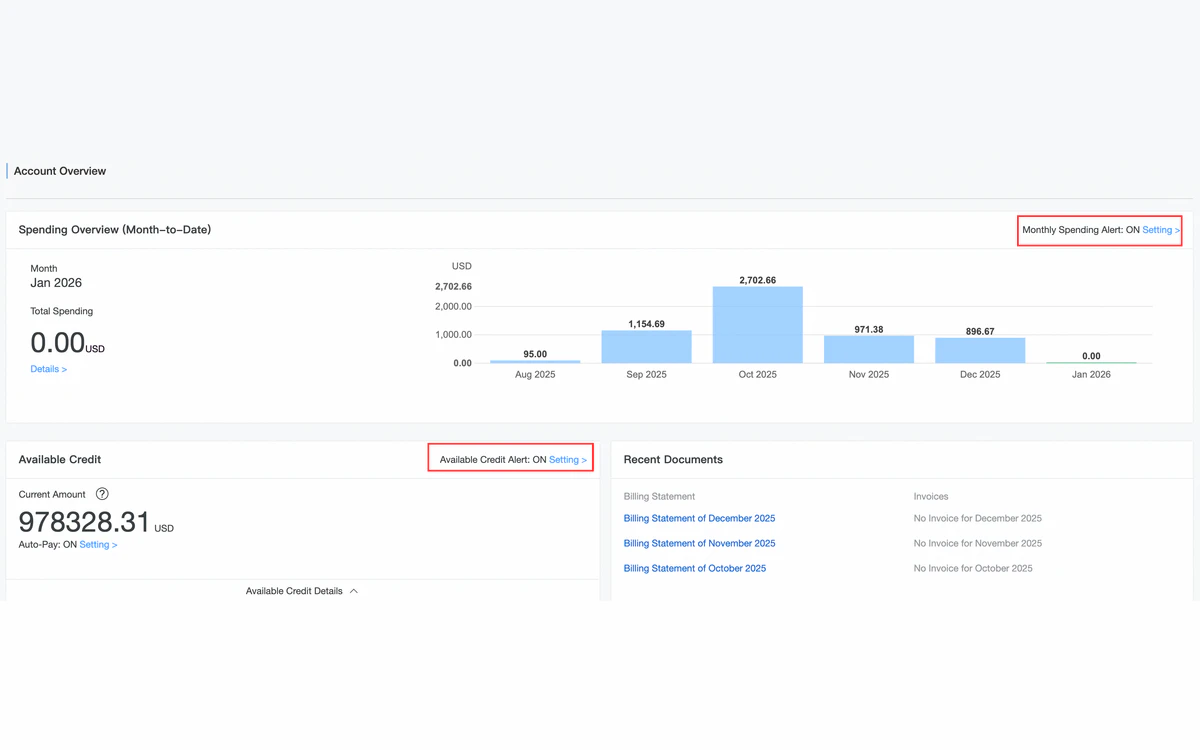Screen dimensions: 1200x750
Task: Click 'No Invoice for December 2025' text
Action: [x=978, y=518]
